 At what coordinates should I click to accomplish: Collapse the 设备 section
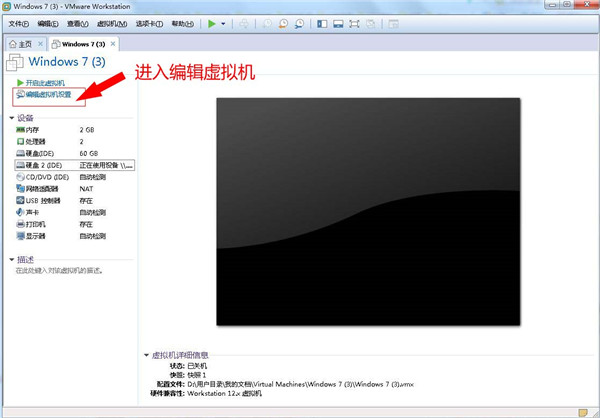pyautogui.click(x=12, y=118)
